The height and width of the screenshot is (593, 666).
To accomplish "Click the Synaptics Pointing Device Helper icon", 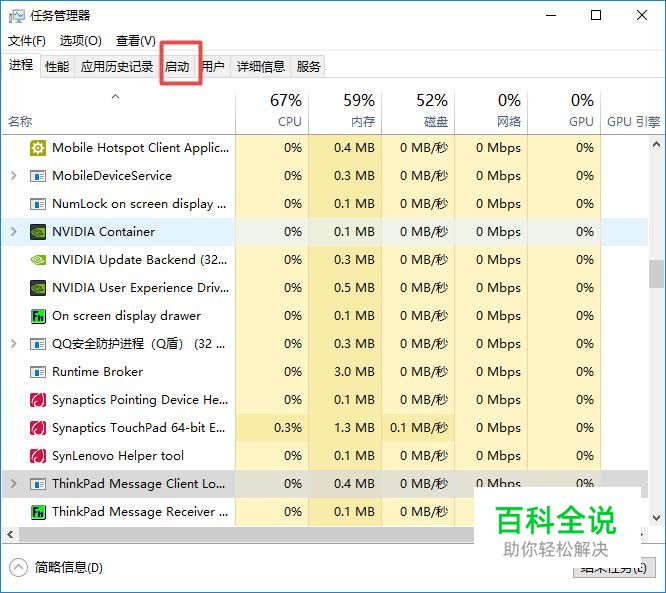I will (x=38, y=400).
